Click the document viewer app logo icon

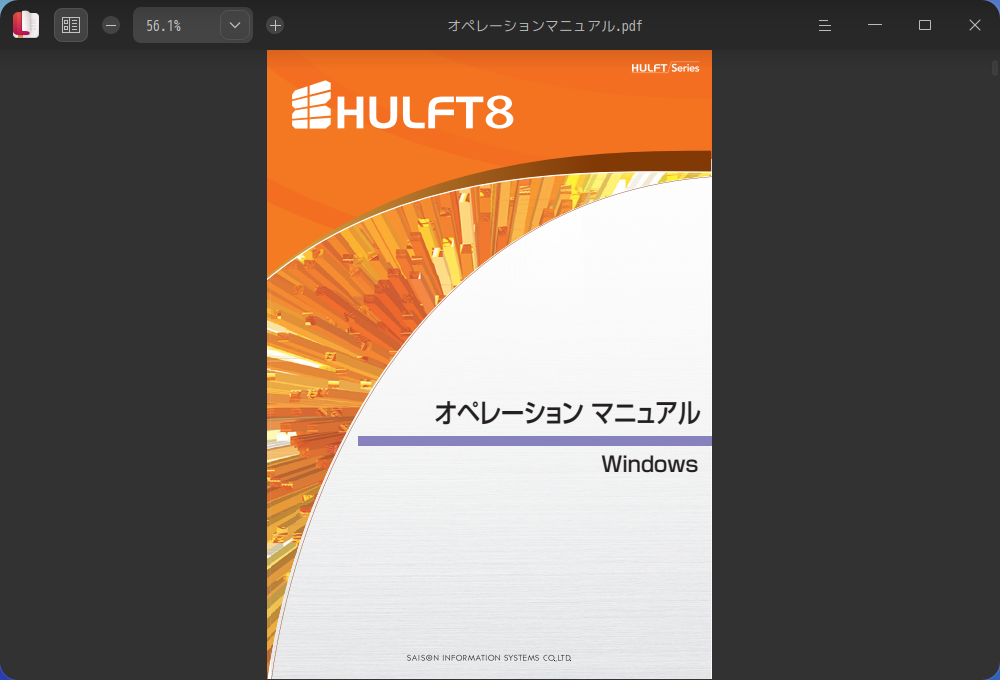point(26,25)
